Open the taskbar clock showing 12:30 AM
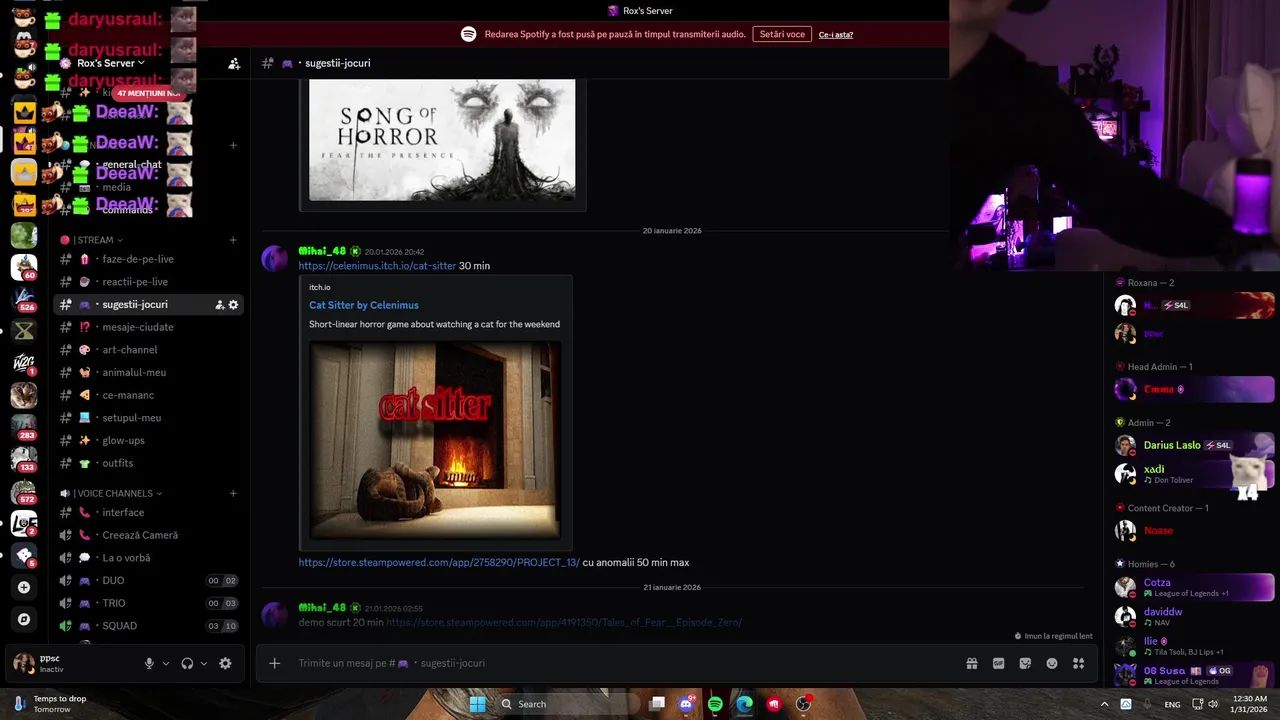 (x=1249, y=704)
